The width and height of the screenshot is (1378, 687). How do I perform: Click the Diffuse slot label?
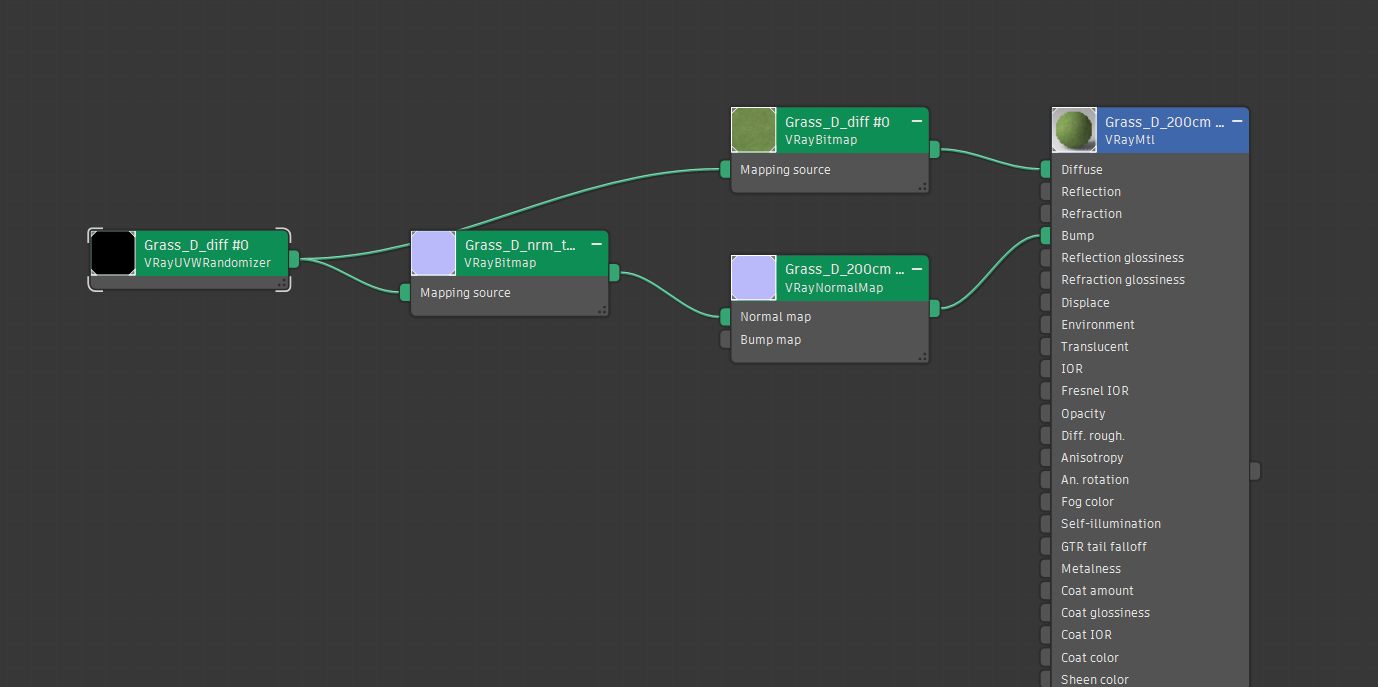point(1082,169)
